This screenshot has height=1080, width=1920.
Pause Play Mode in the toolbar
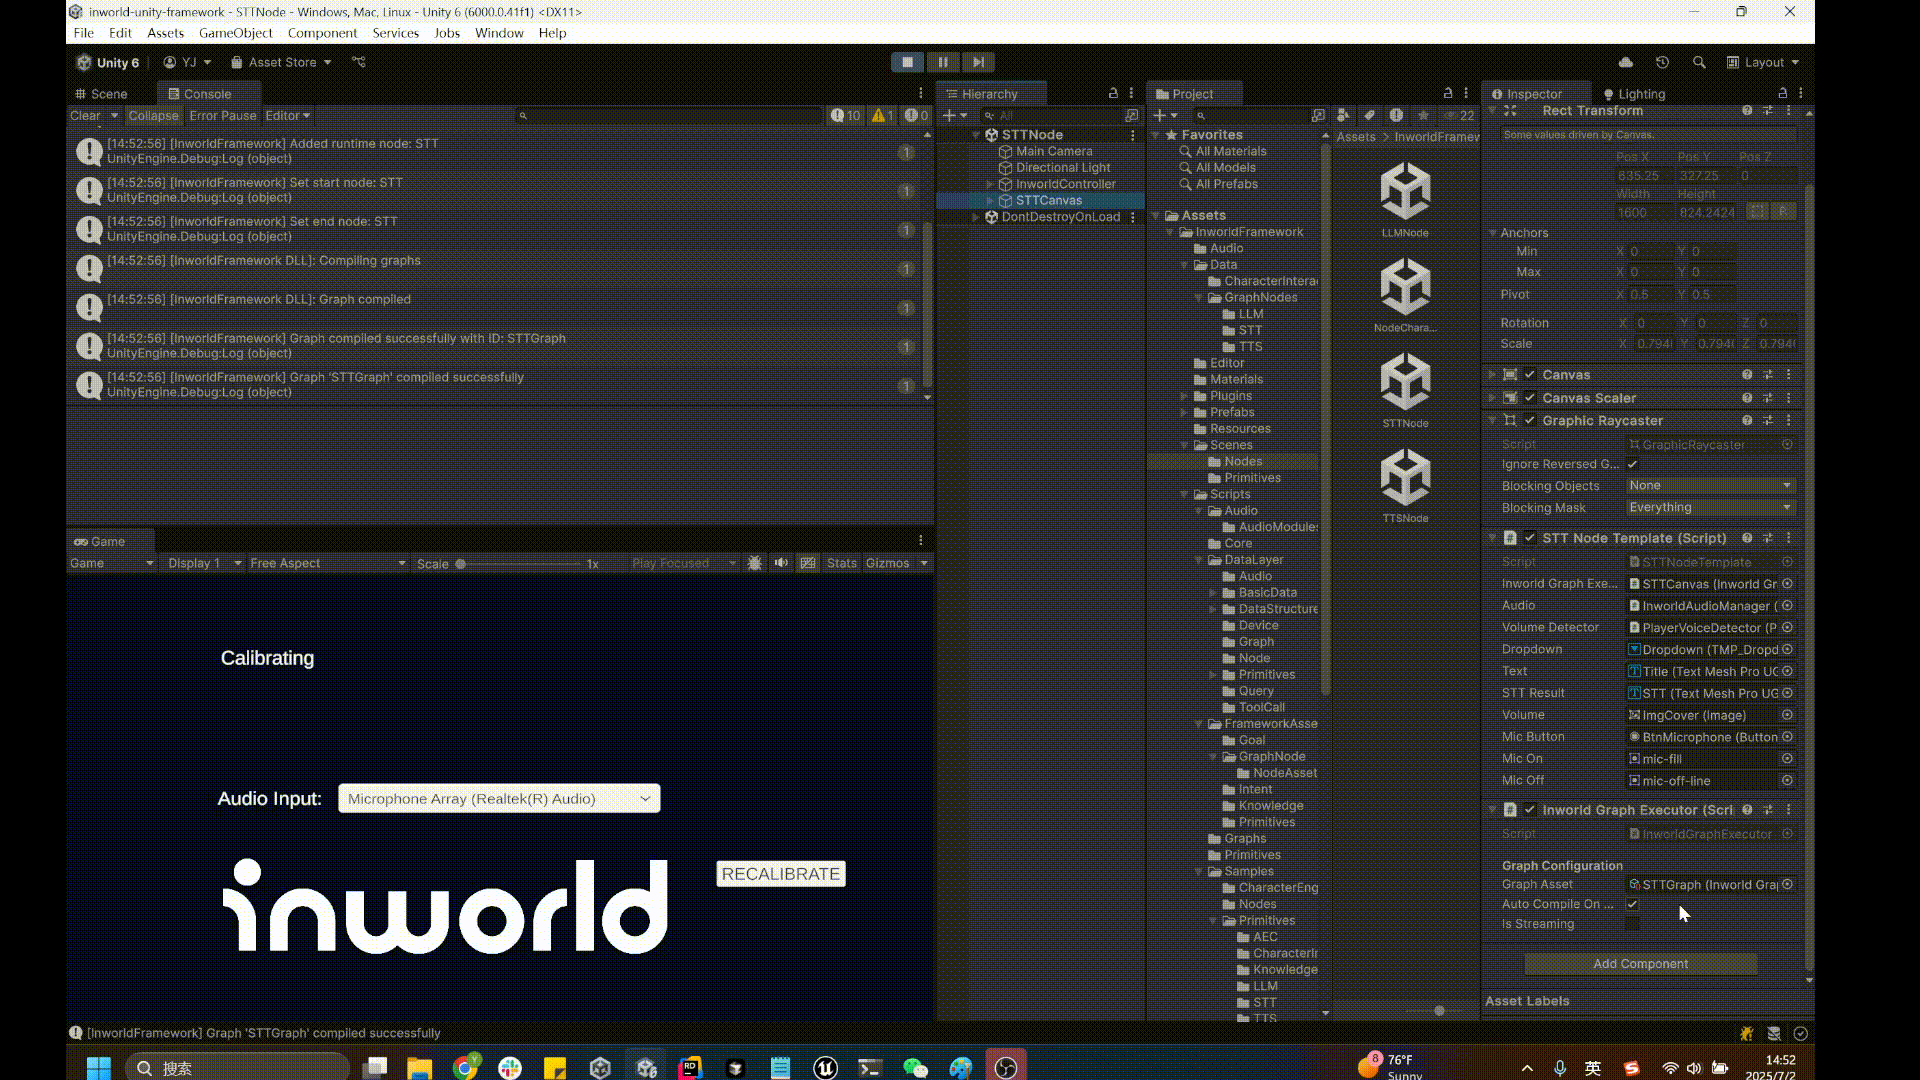tap(943, 62)
